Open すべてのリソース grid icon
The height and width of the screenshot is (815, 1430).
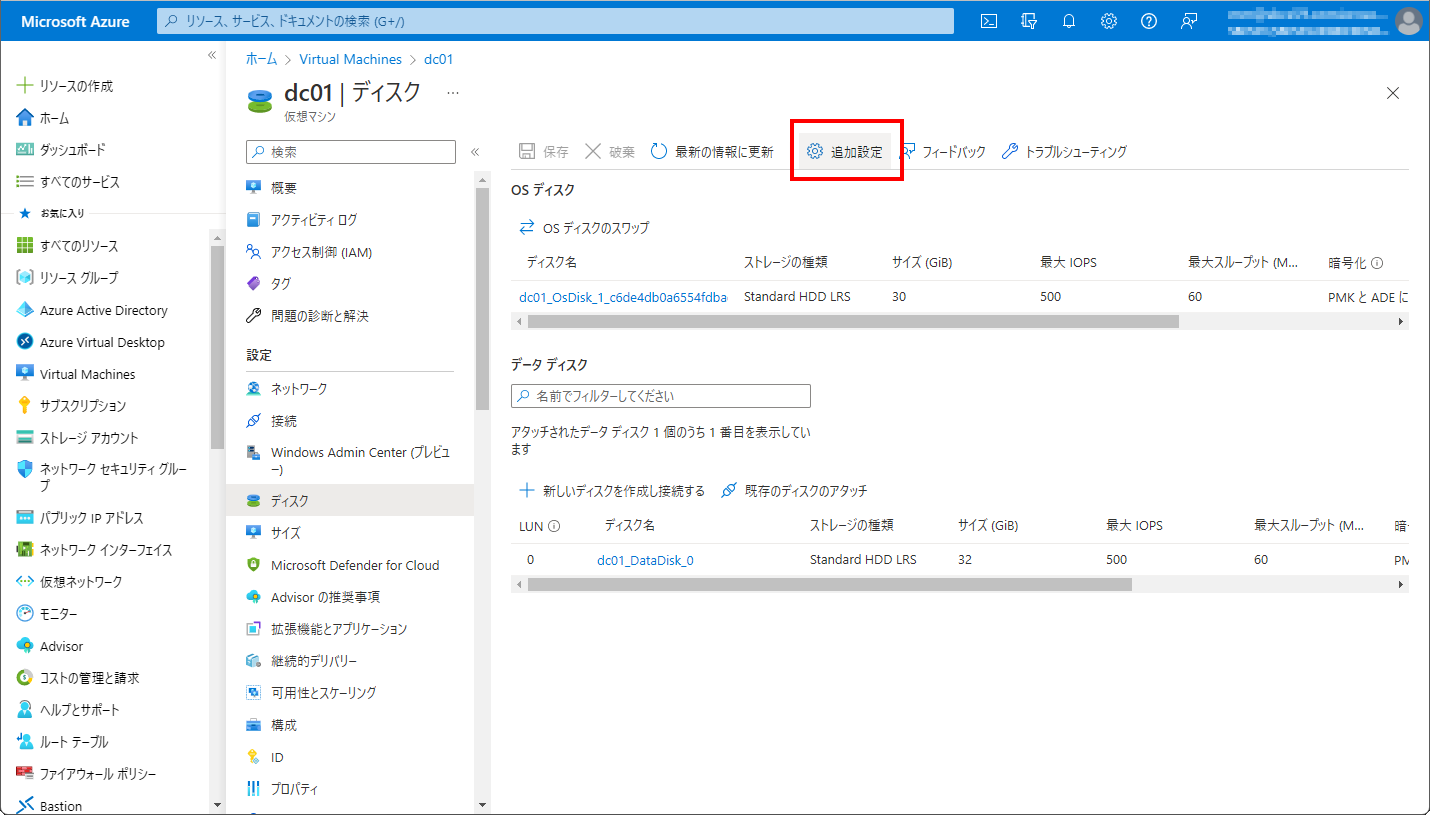click(x=26, y=246)
